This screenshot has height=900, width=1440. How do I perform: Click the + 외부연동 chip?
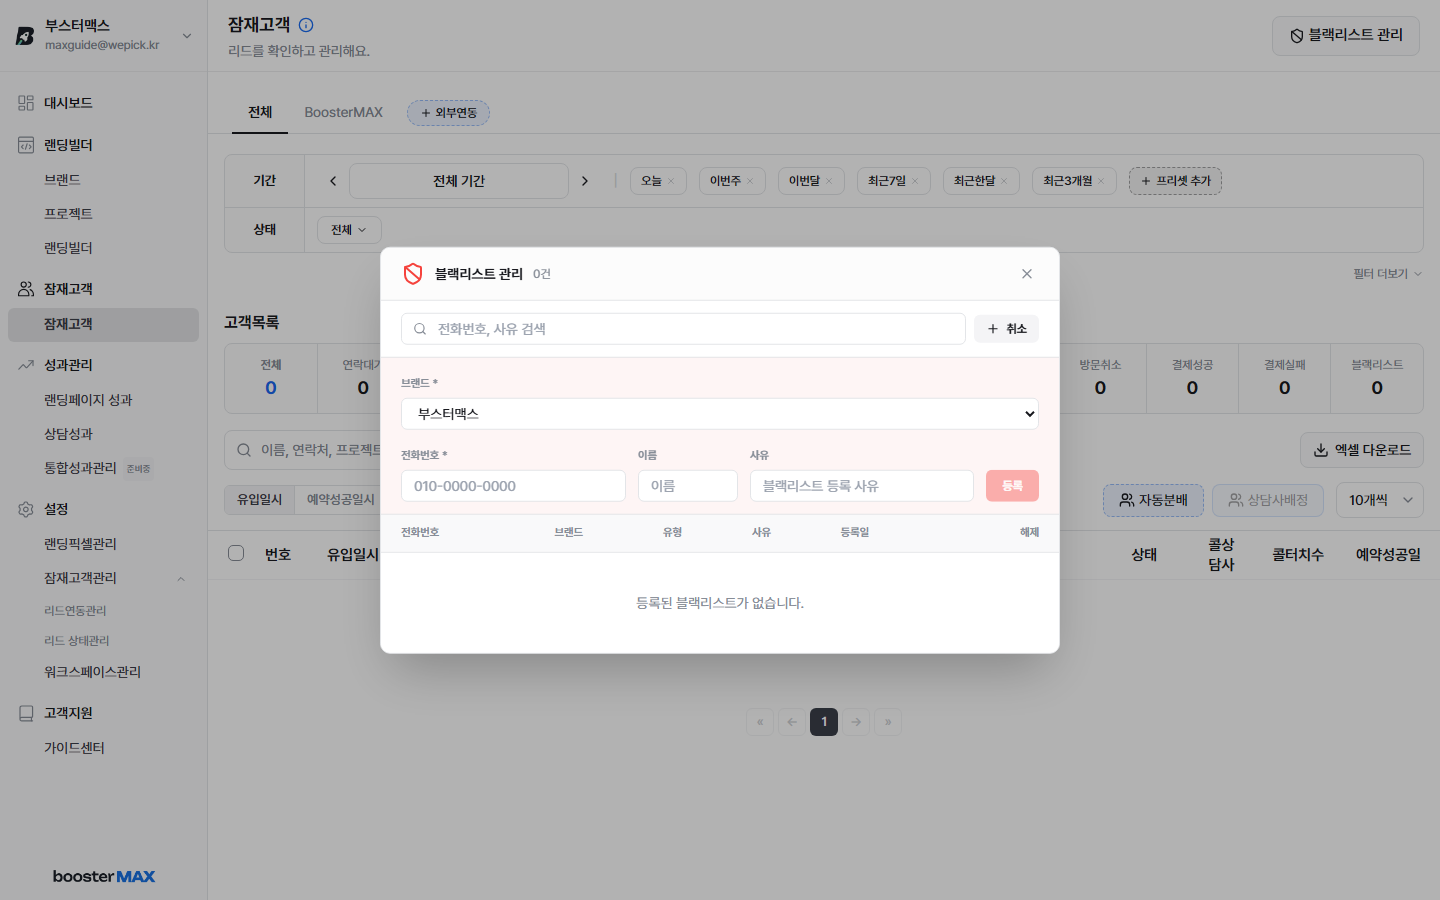448,113
